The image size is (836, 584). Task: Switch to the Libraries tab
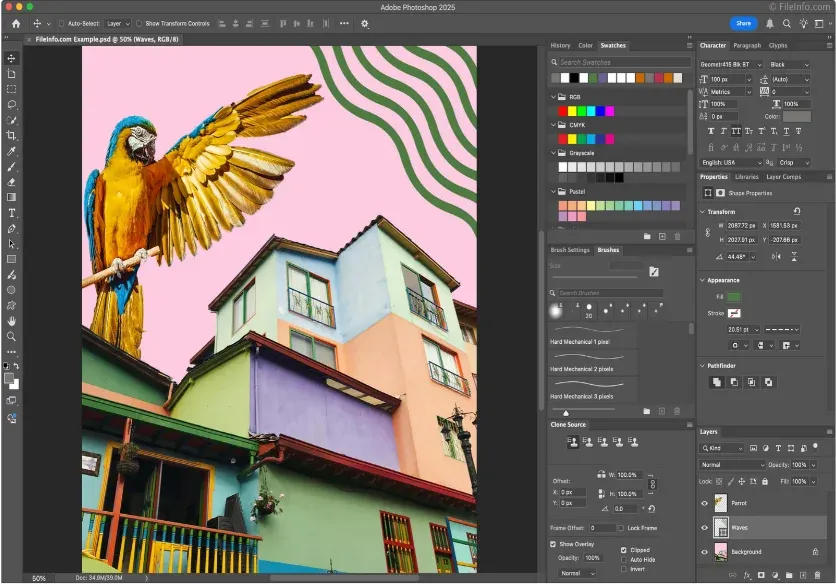click(746, 177)
